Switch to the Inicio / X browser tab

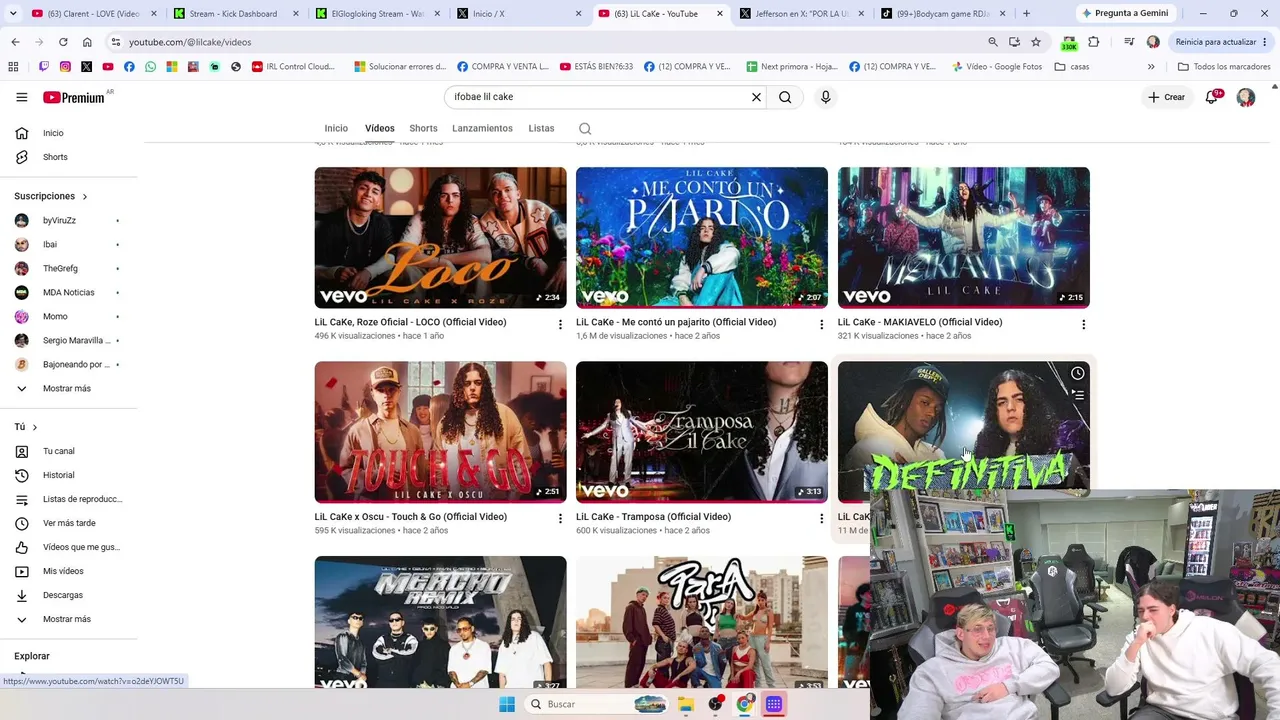click(520, 13)
